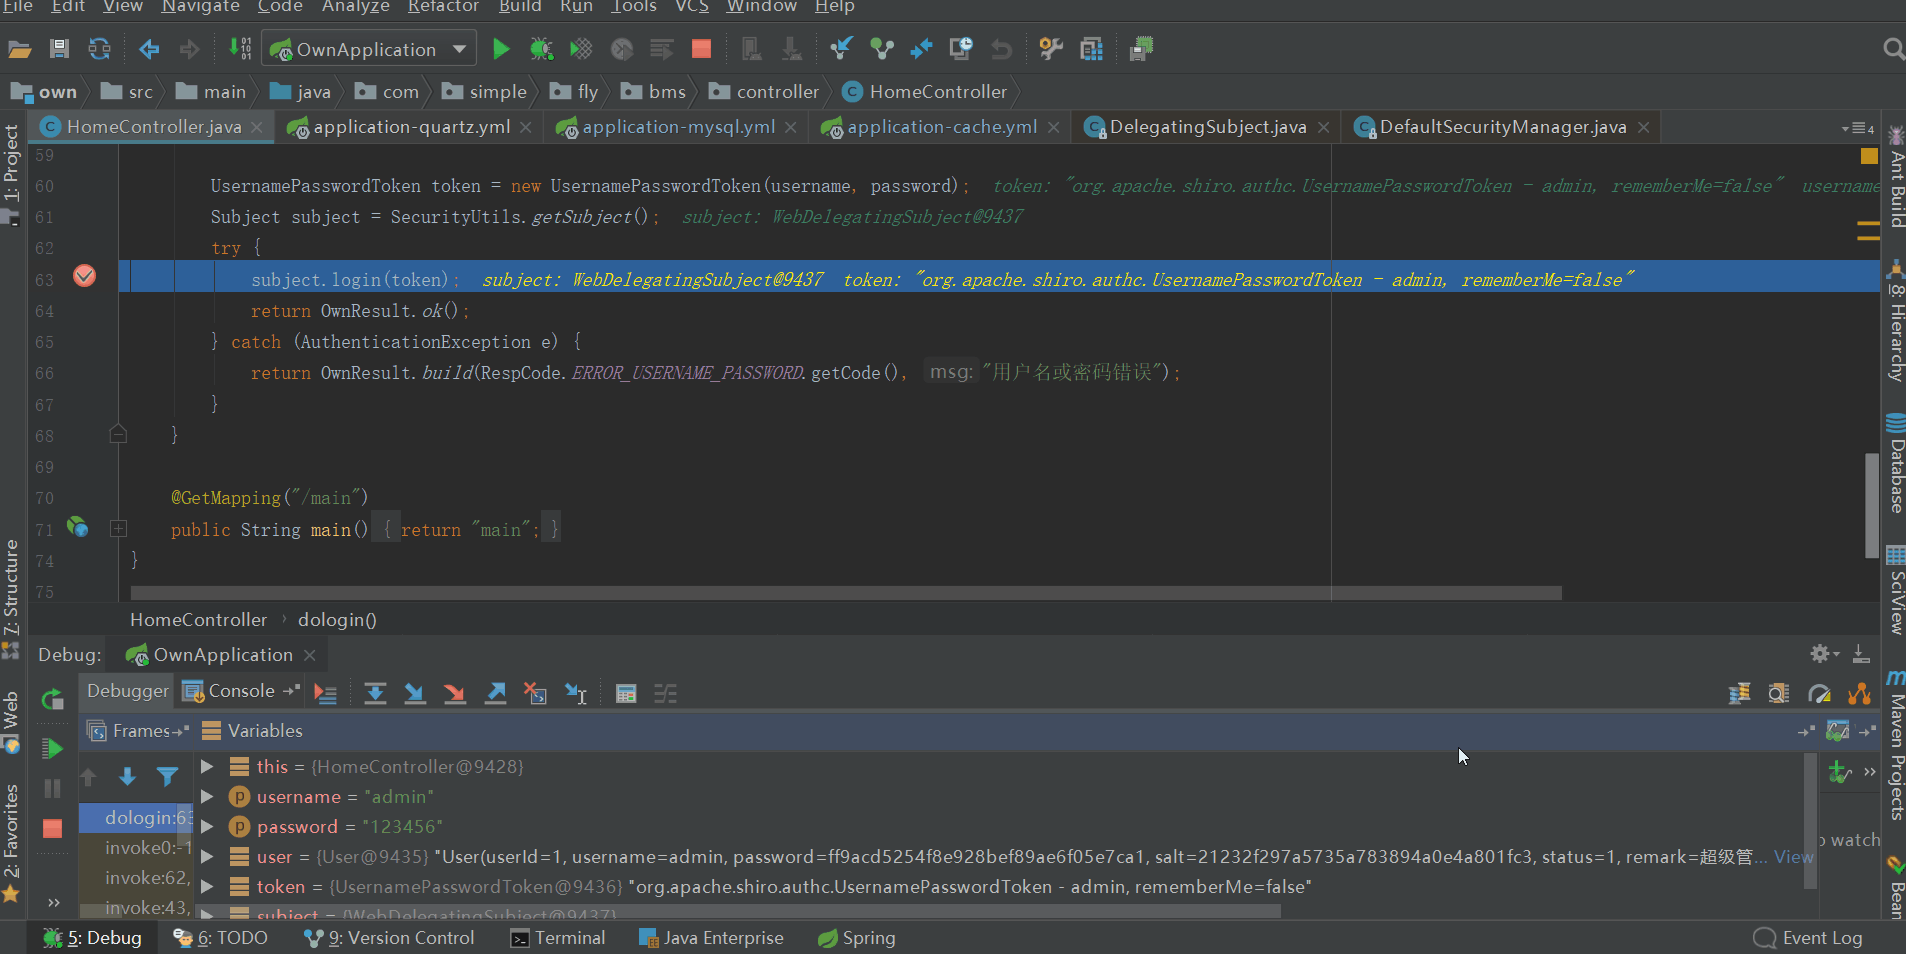The width and height of the screenshot is (1906, 954).
Task: Expand the user variable node
Action: (x=207, y=857)
